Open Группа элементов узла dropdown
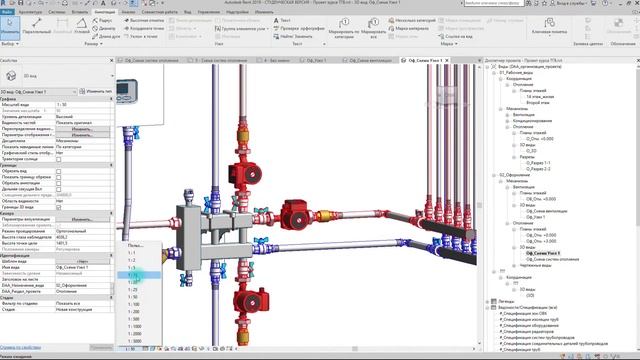The height and width of the screenshot is (360, 640). point(241,28)
